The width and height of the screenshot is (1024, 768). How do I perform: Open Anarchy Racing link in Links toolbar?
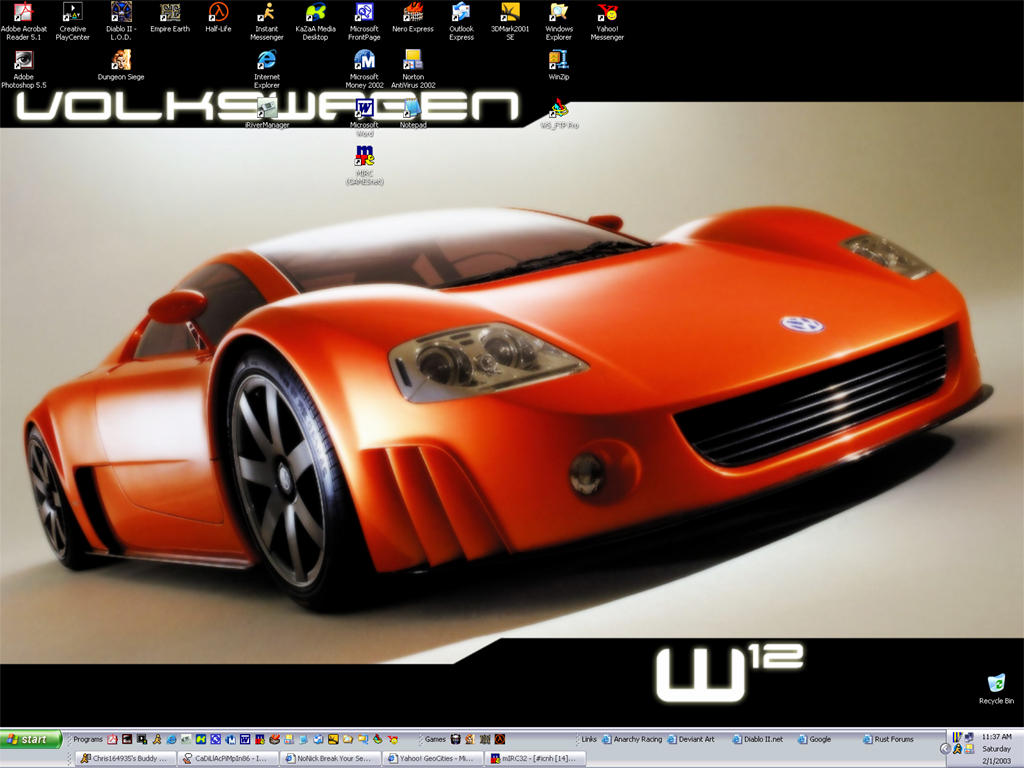point(632,739)
